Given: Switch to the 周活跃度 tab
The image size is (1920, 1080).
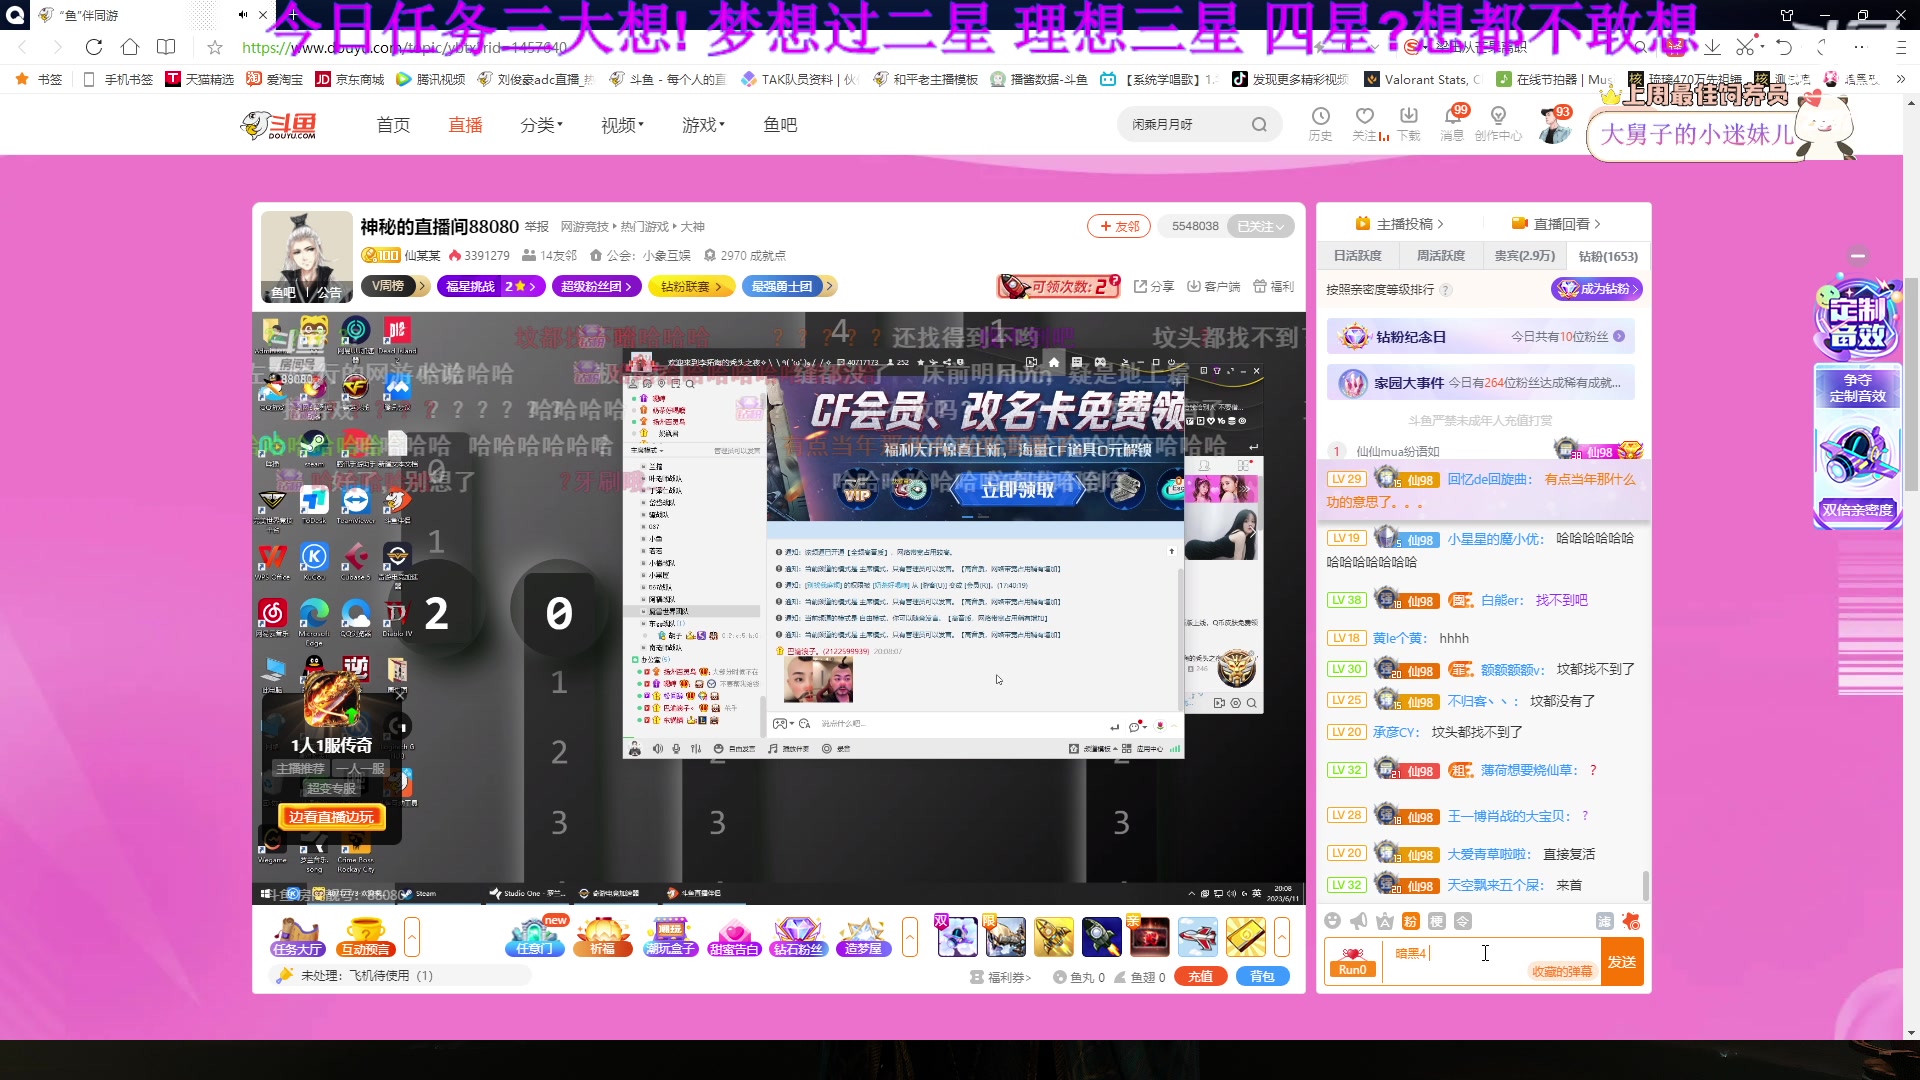Looking at the screenshot, I should coord(1440,256).
